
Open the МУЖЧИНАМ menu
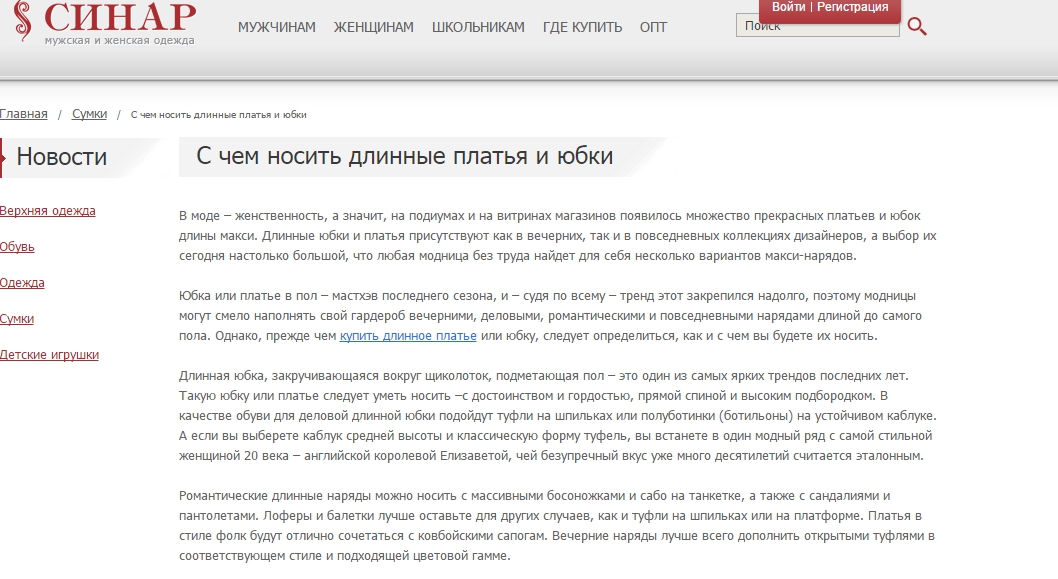coord(277,27)
